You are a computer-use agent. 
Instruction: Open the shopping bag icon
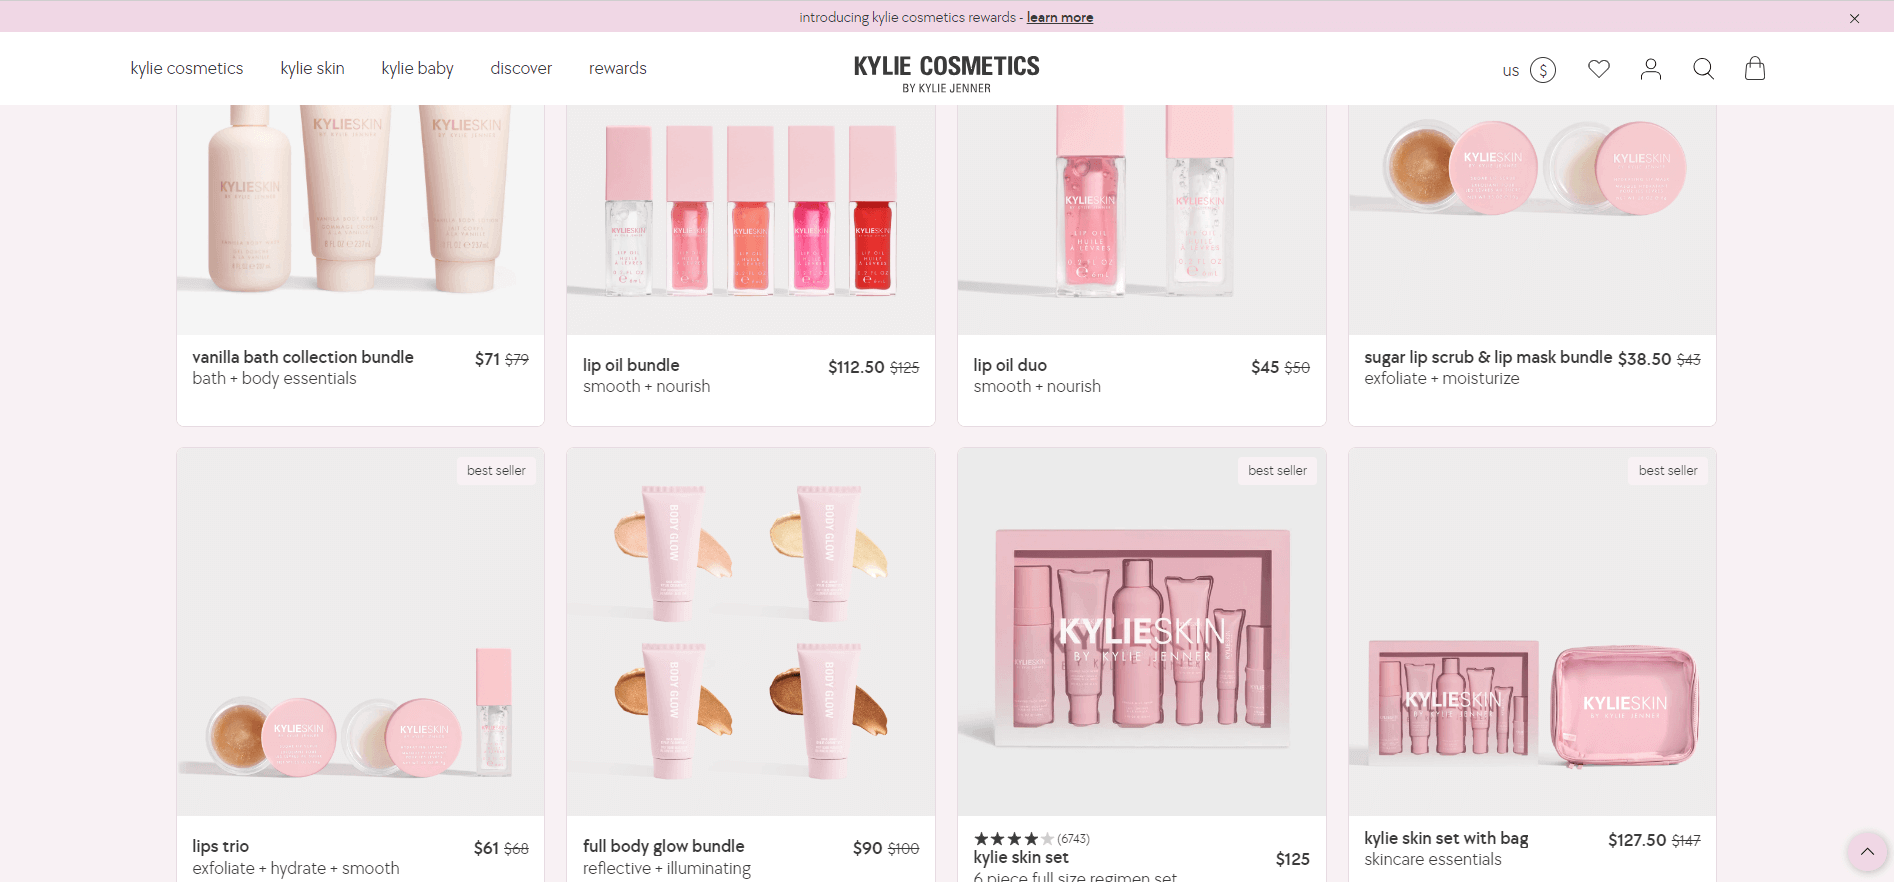pos(1754,68)
